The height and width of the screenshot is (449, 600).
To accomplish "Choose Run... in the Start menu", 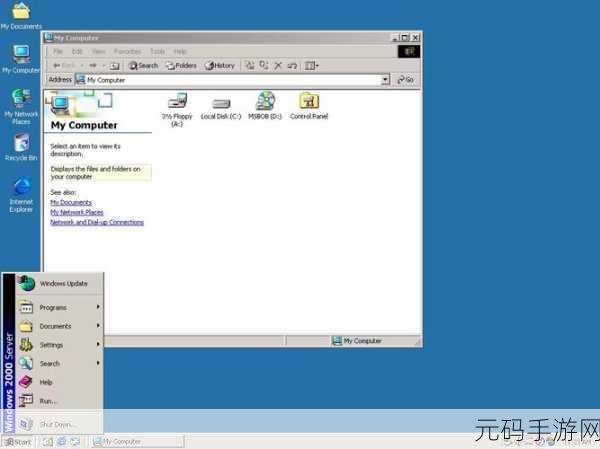I will (59, 401).
